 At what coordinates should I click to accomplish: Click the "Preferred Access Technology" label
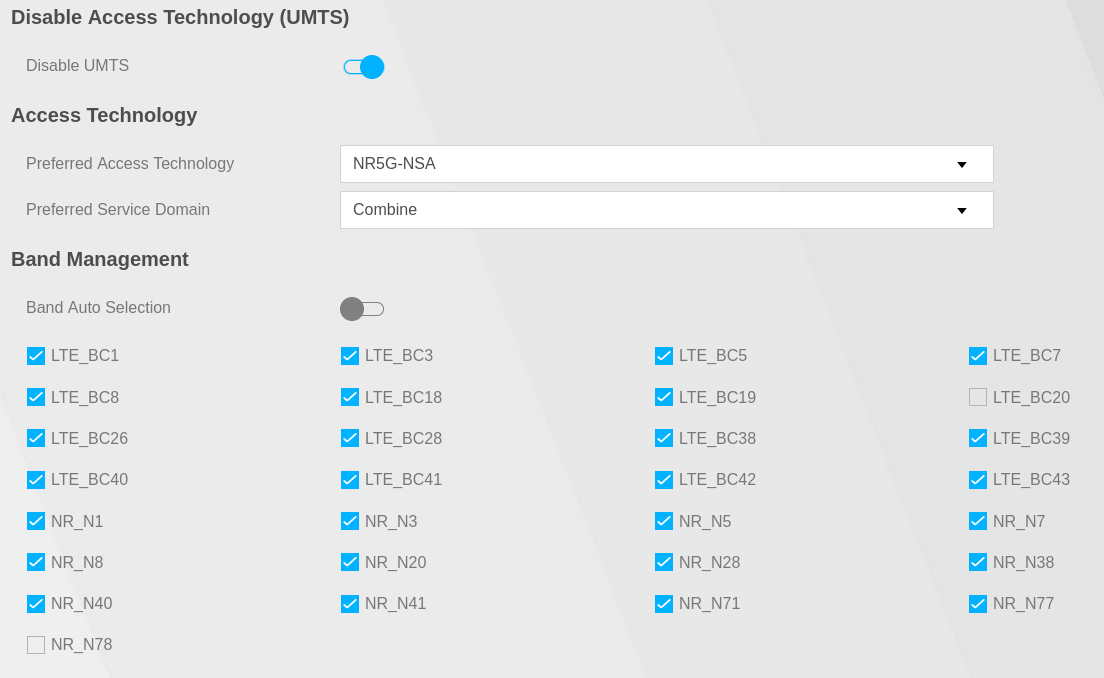pyautogui.click(x=130, y=163)
